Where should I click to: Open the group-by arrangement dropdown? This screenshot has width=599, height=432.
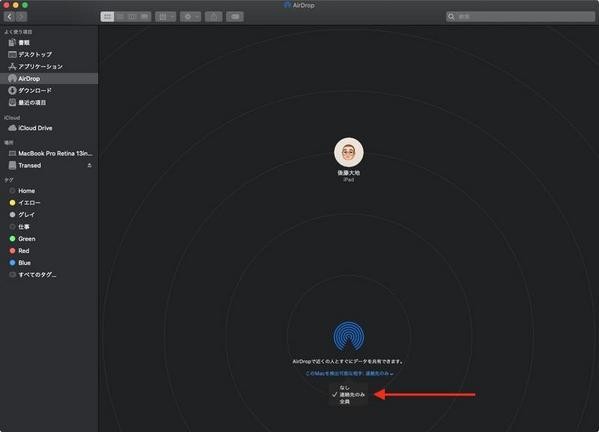(165, 16)
